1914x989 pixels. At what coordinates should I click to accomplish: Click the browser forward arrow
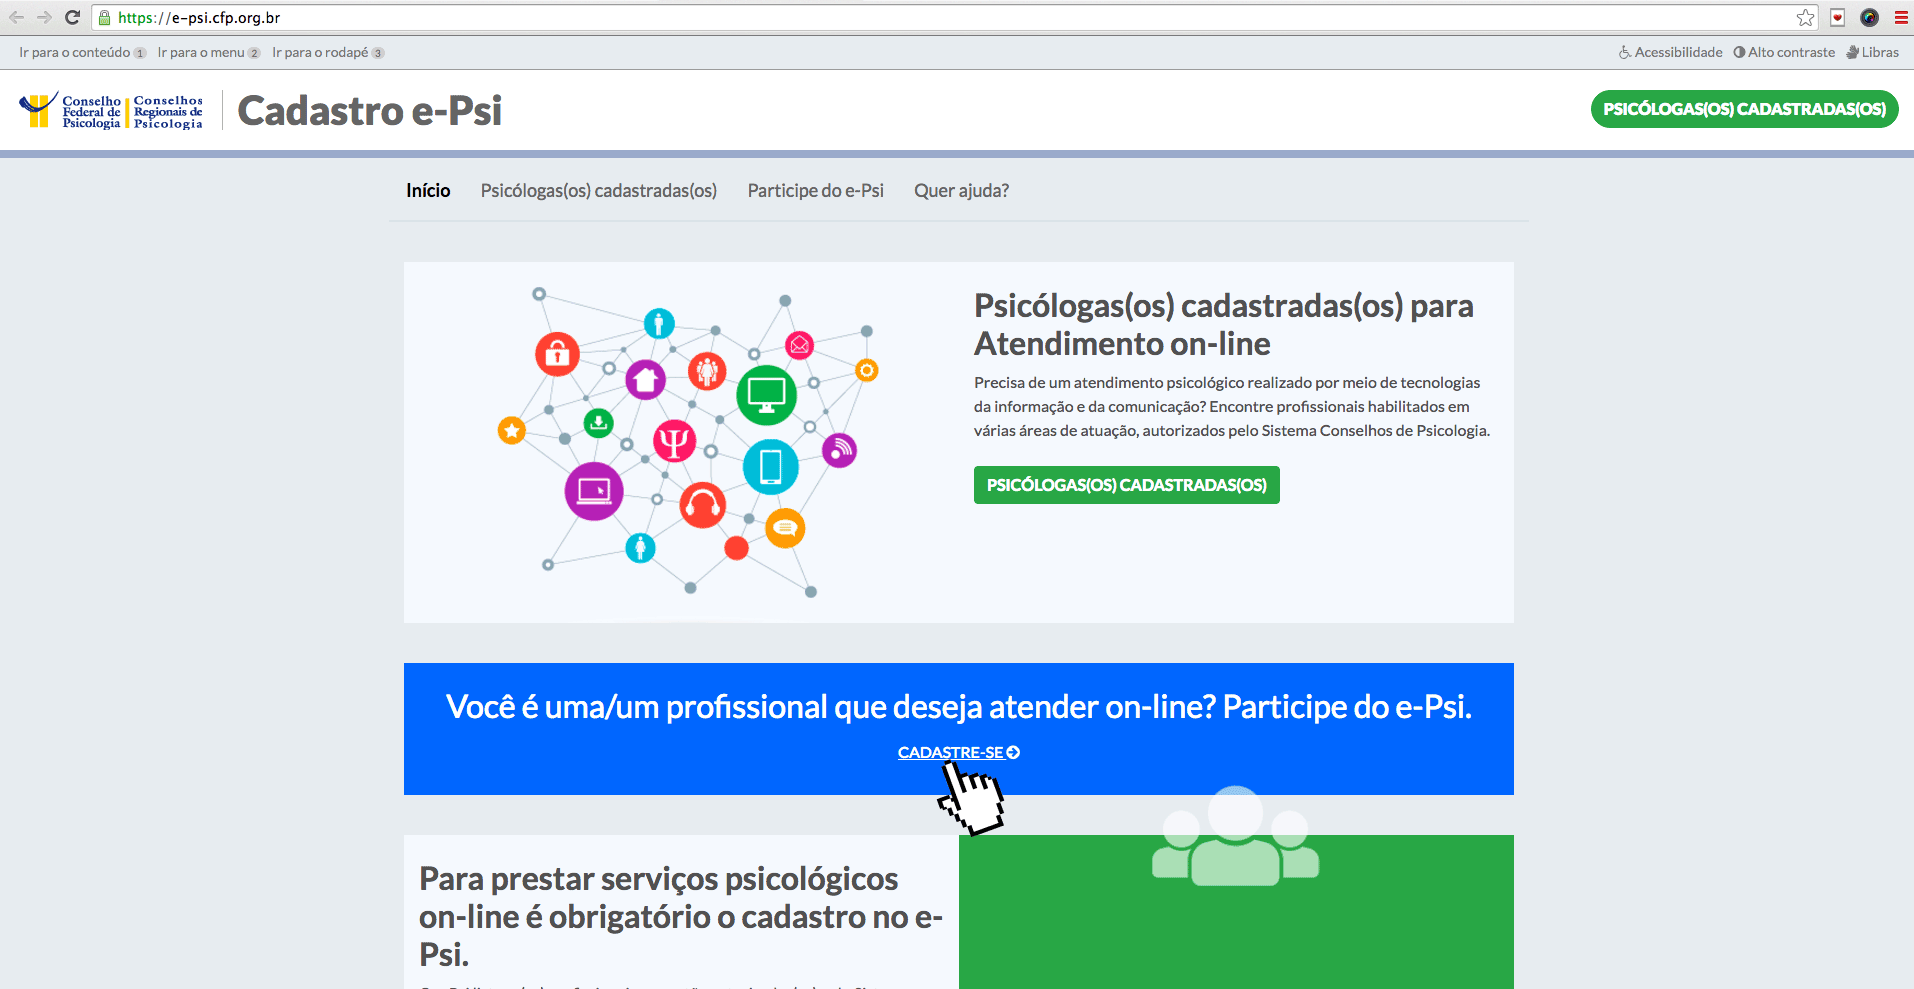click(44, 17)
